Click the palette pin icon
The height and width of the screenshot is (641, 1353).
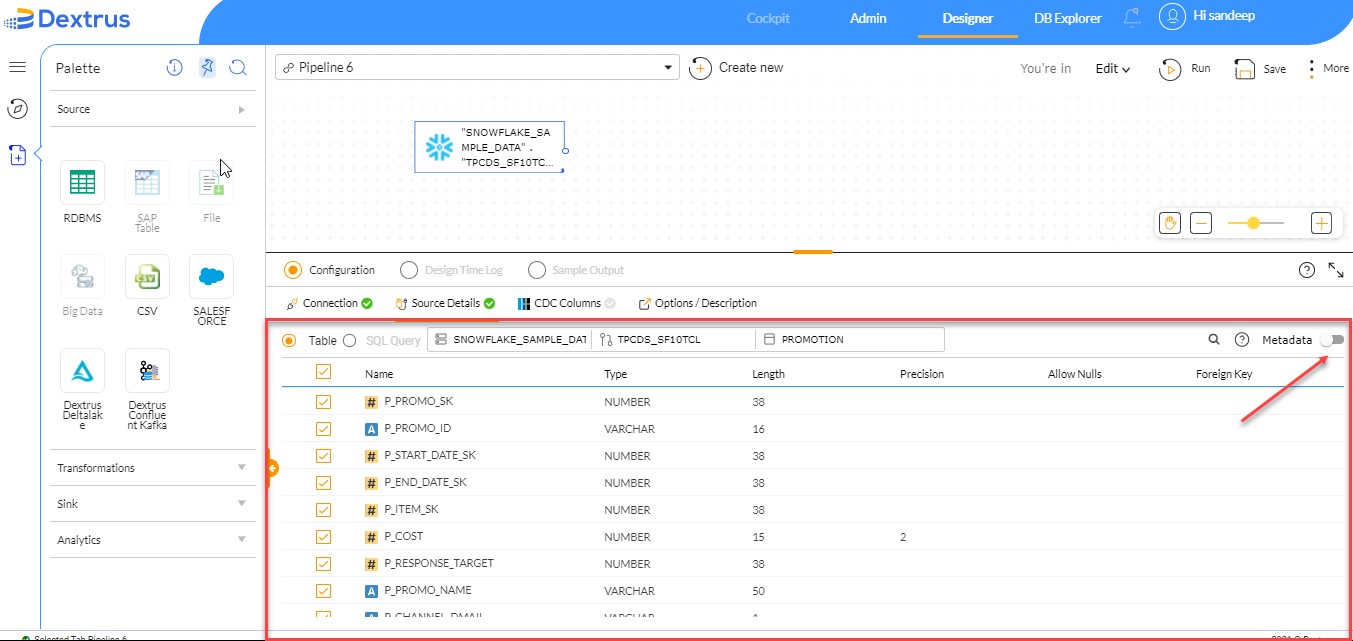coord(207,68)
